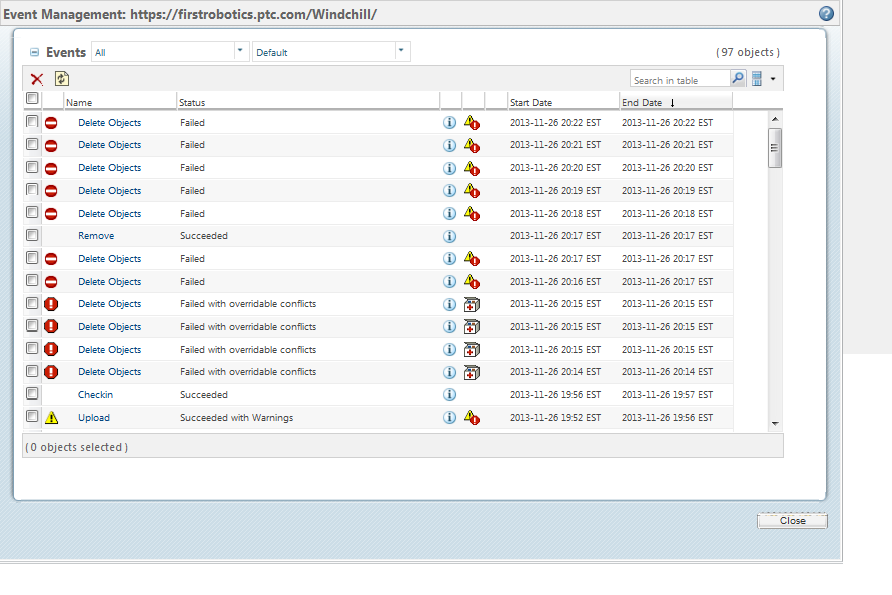Open the All filter dropdown
The height and width of the screenshot is (595, 892).
coord(239,49)
